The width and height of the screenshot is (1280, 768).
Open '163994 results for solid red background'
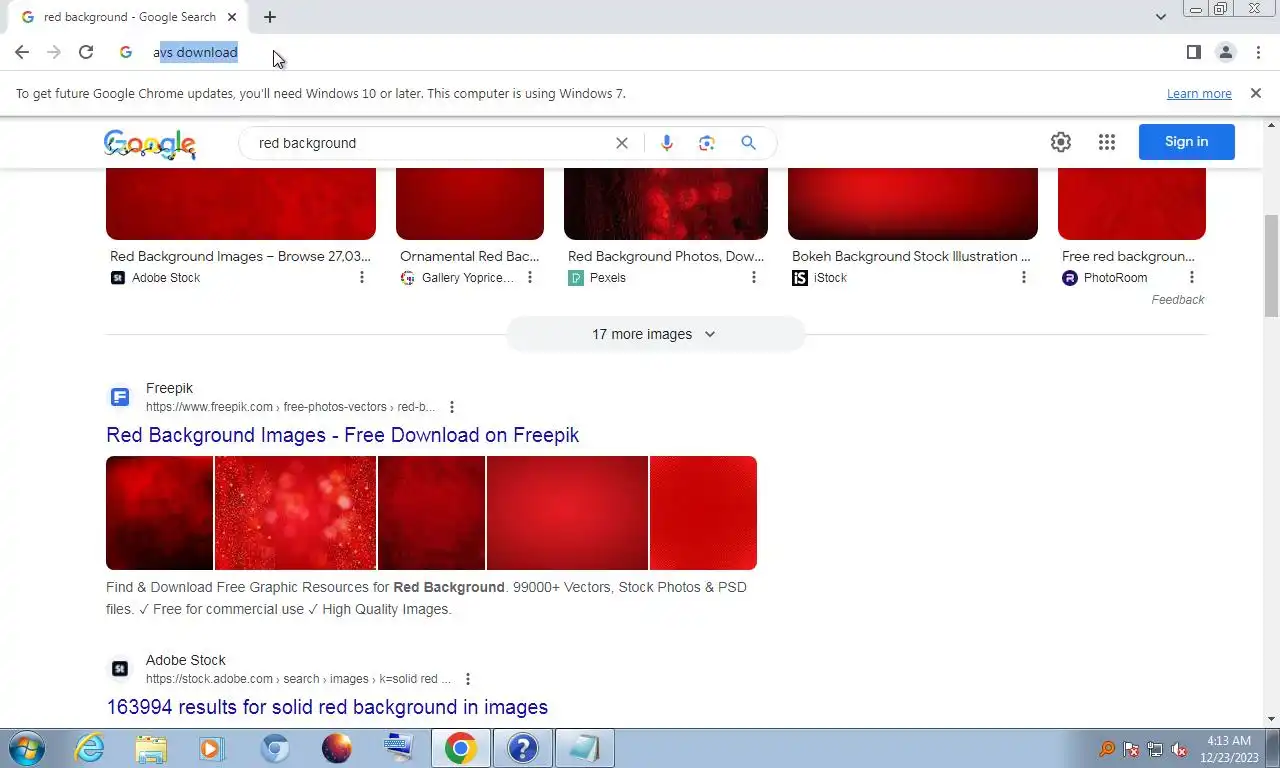coord(327,707)
